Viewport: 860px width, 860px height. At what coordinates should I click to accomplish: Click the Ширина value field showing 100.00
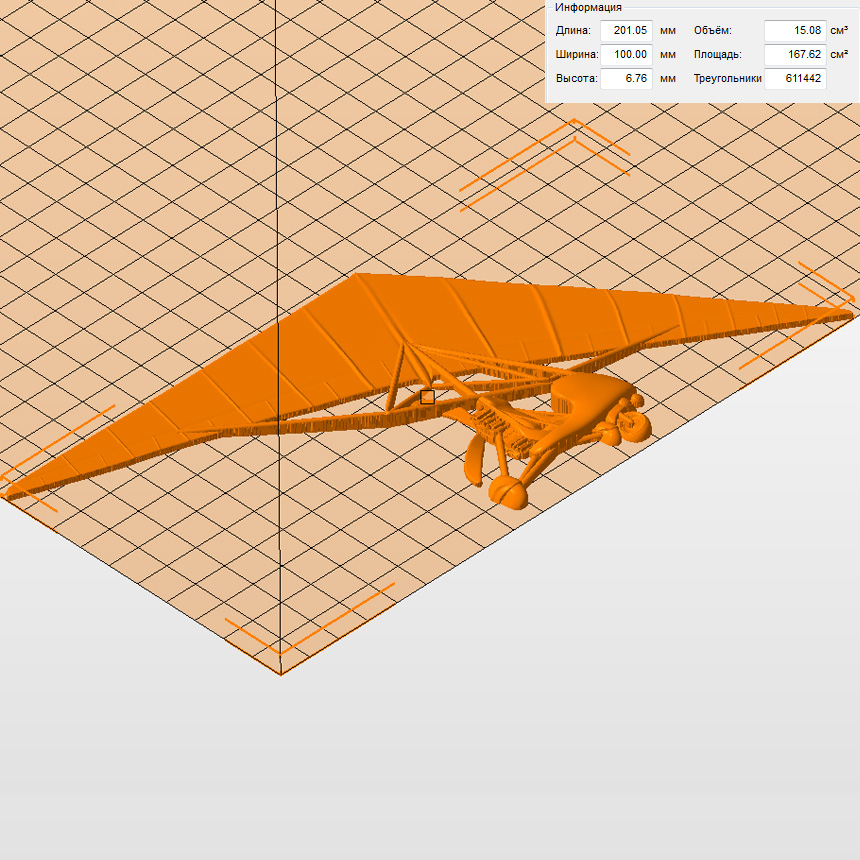tap(626, 54)
